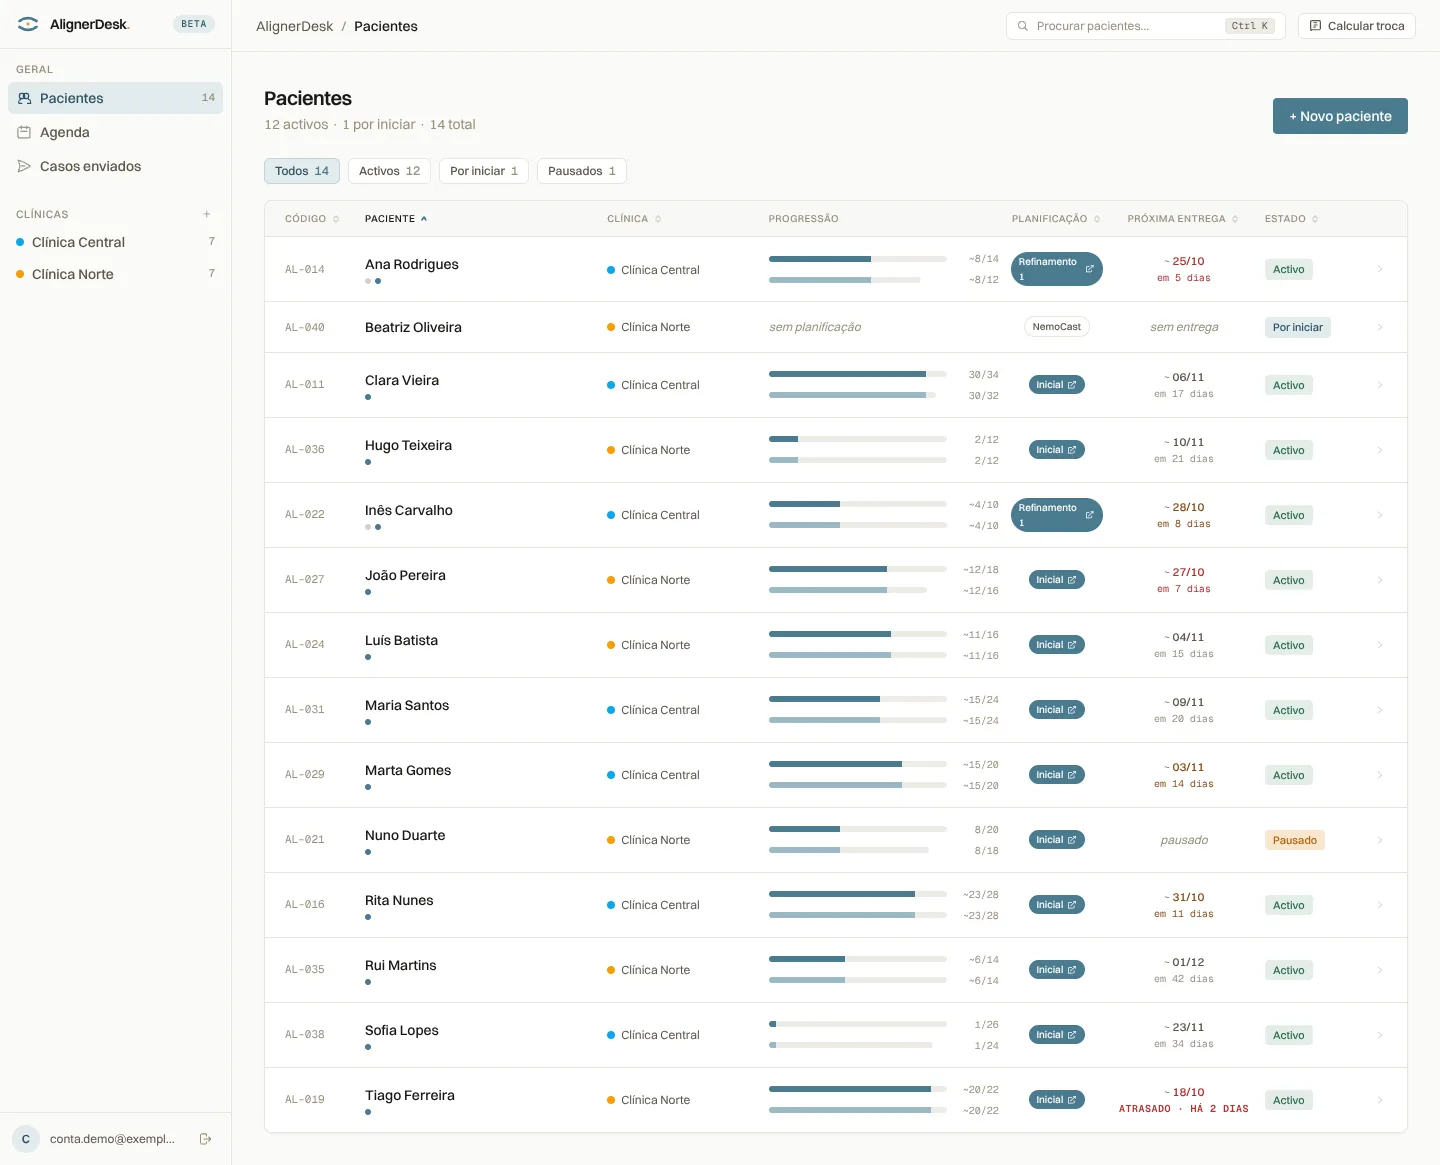Sort table by Clínica column
The image size is (1440, 1165).
pyautogui.click(x=634, y=219)
